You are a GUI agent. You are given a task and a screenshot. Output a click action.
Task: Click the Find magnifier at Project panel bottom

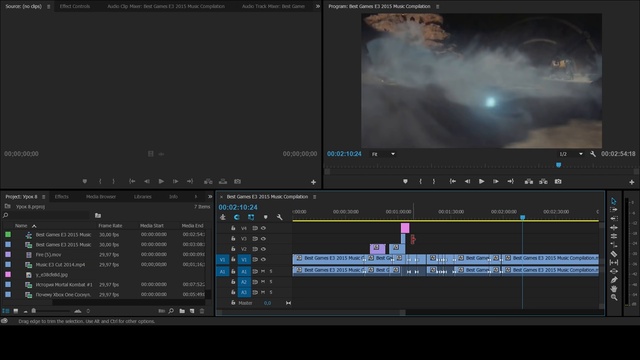tap(171, 311)
